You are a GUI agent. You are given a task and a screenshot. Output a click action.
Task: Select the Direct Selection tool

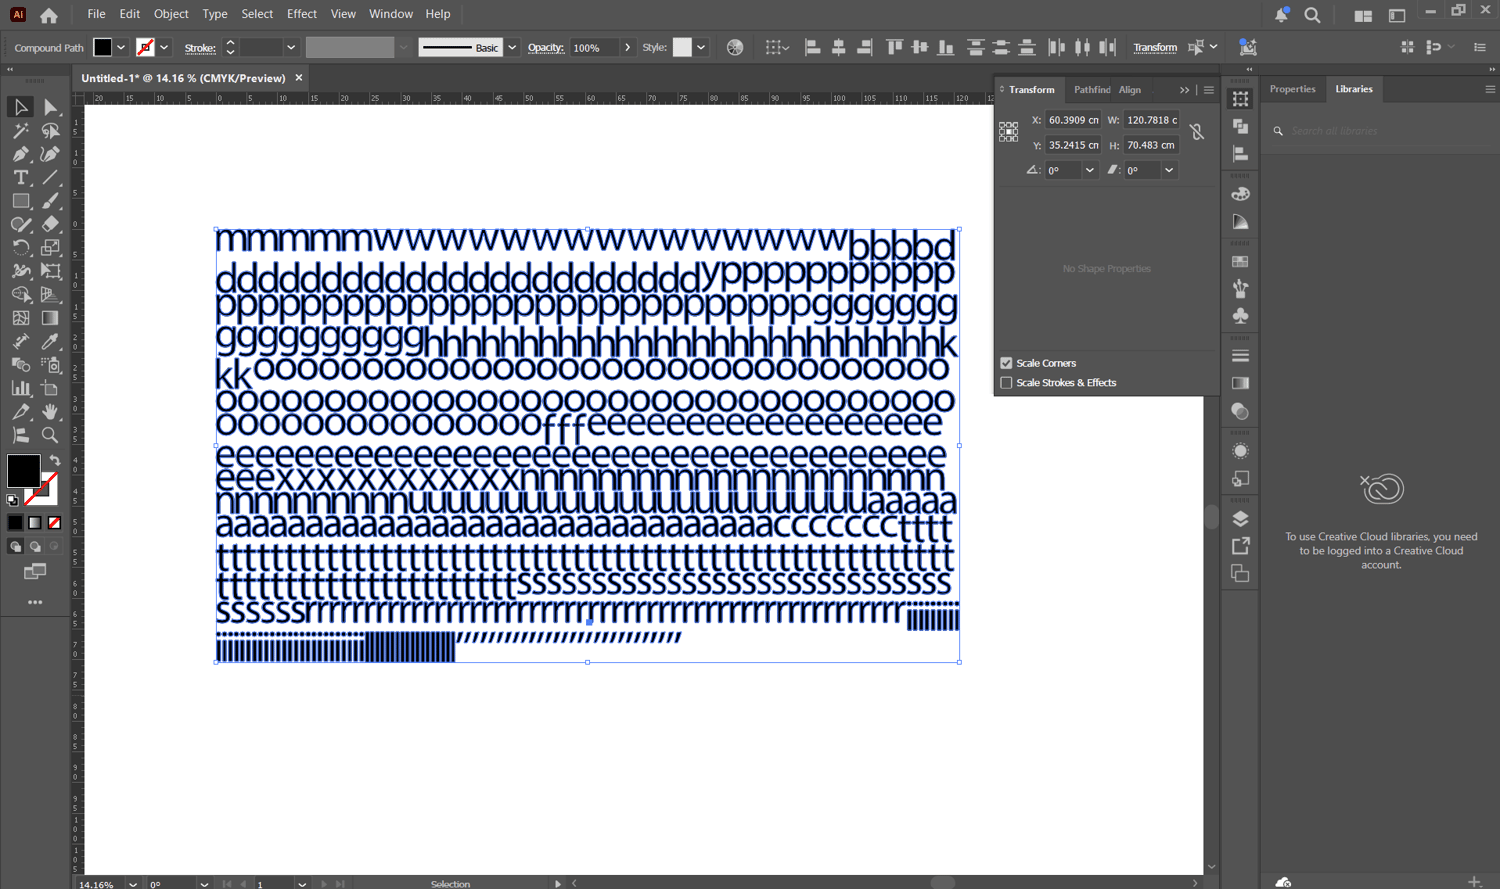pyautogui.click(x=50, y=107)
